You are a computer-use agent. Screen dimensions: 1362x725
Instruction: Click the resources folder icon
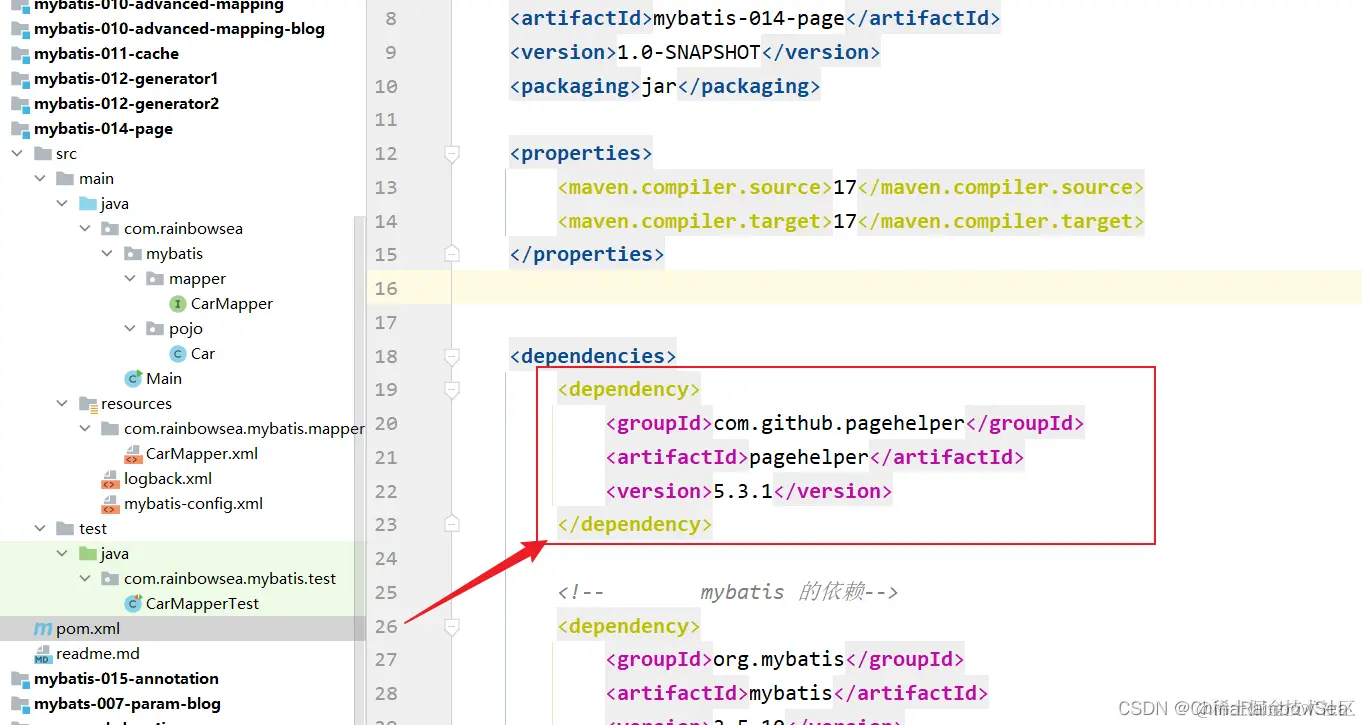pos(88,404)
